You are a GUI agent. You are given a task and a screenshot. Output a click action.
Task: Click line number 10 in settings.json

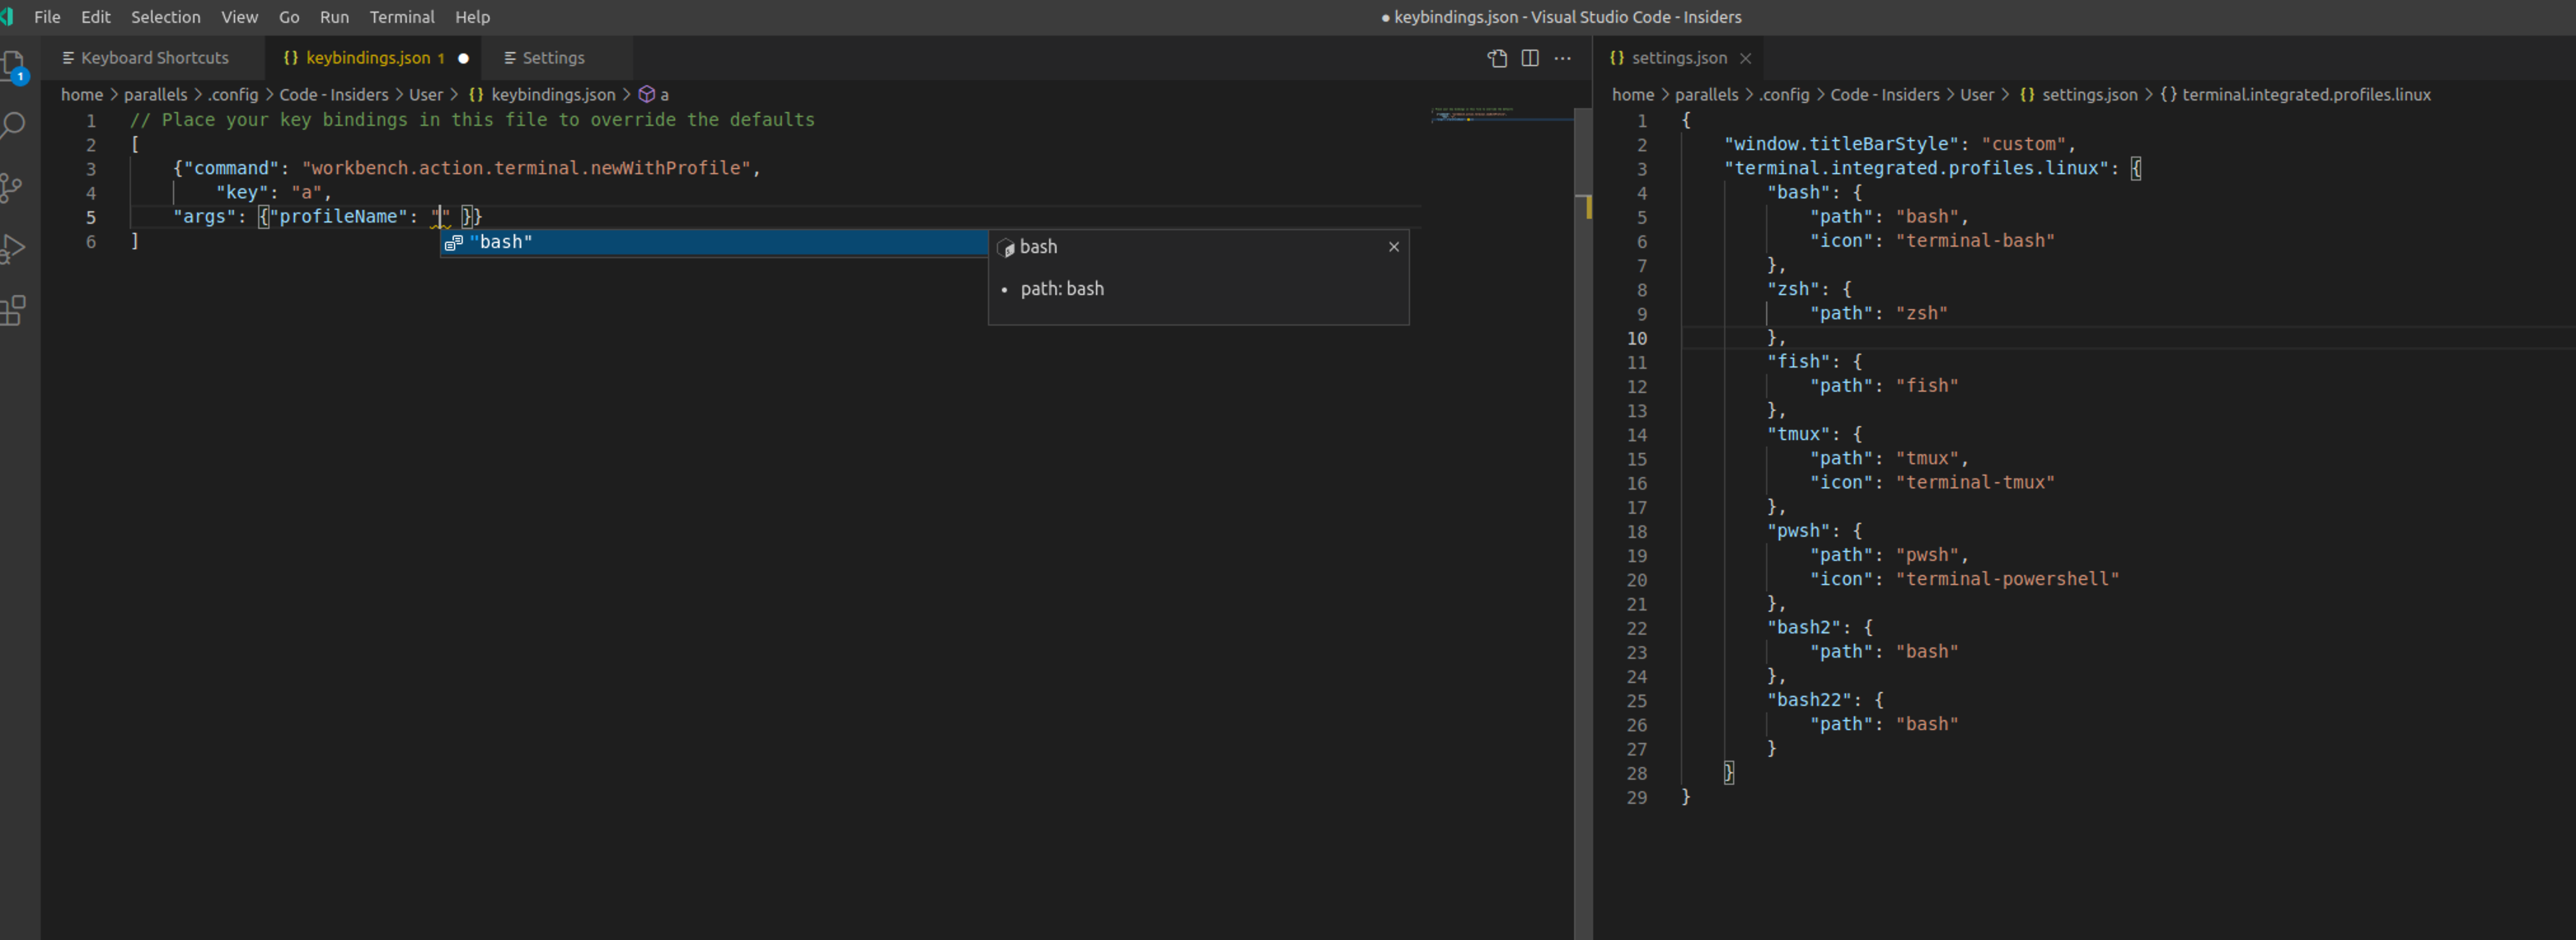point(1636,338)
